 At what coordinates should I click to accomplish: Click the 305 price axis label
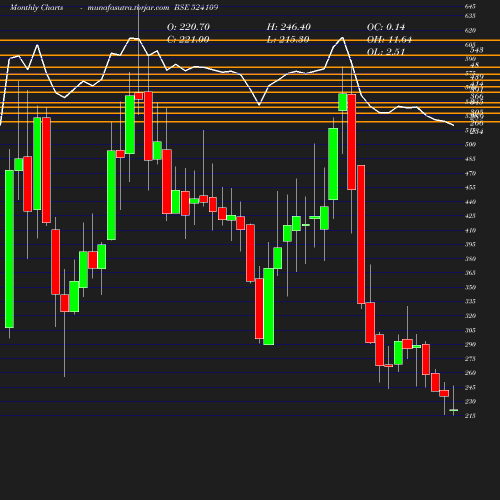(x=470, y=330)
